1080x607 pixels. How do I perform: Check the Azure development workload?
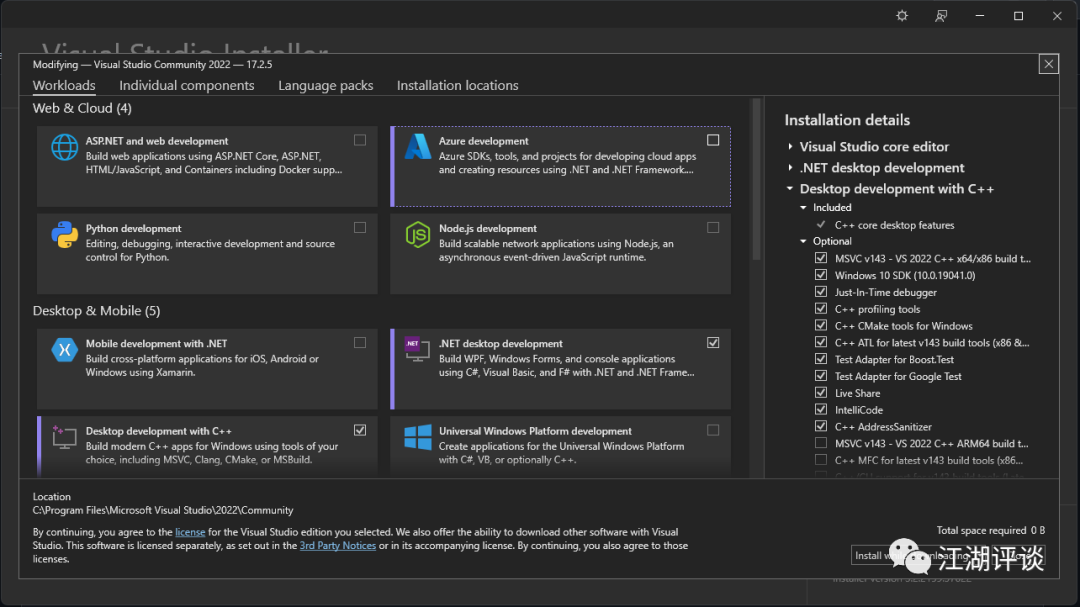[x=713, y=140]
